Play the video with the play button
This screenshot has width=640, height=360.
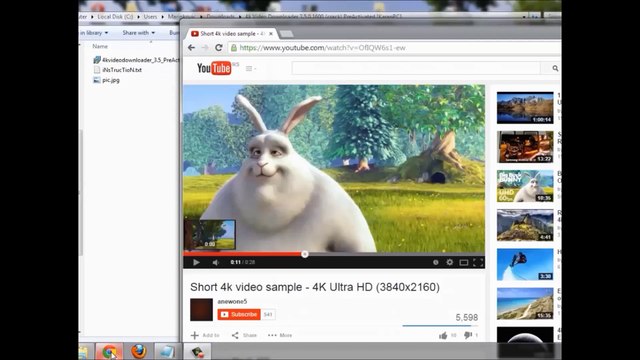(x=196, y=262)
